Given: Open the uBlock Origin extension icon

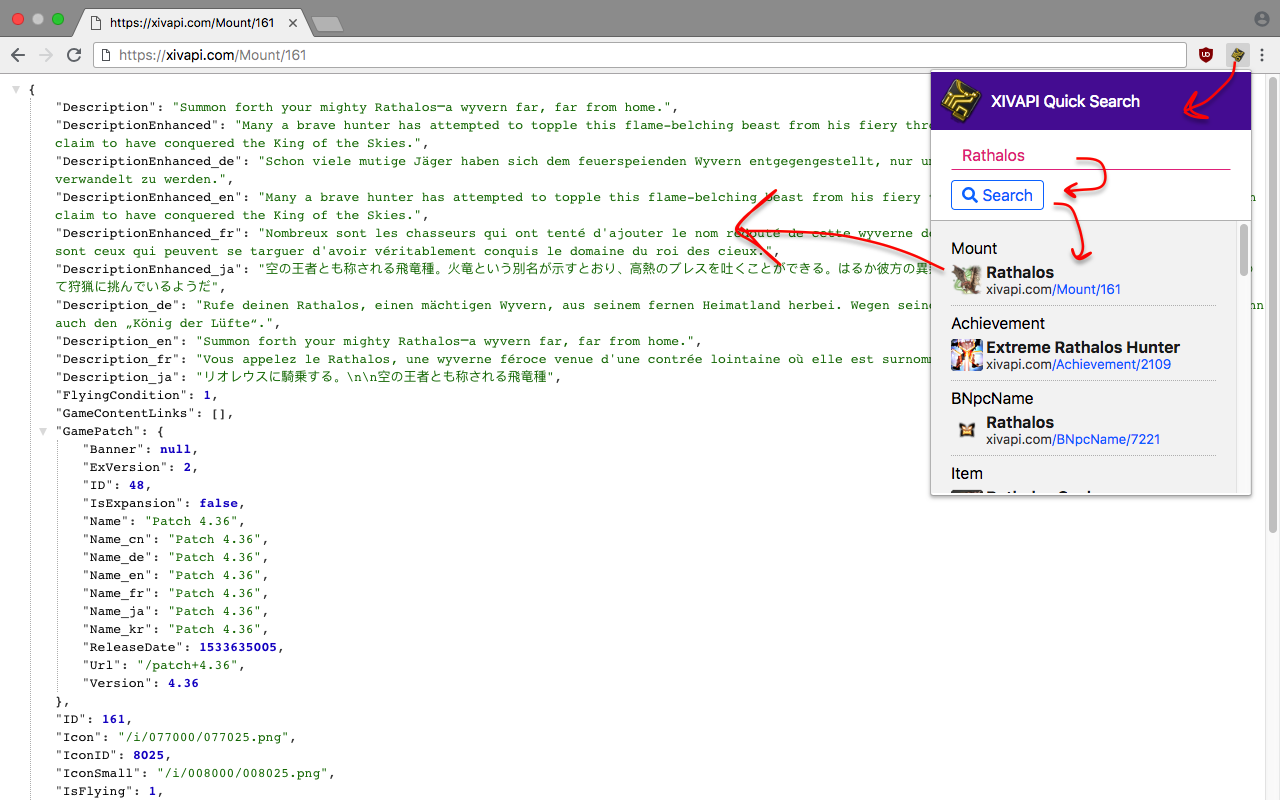Looking at the screenshot, I should [x=1206, y=55].
